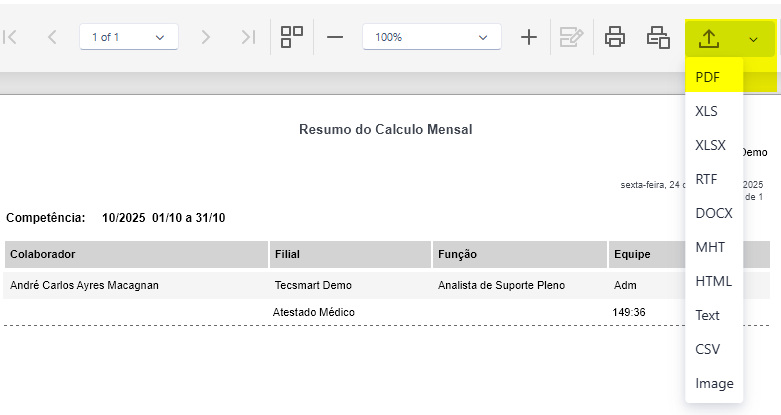Zoom in with the plus icon
The image size is (781, 415).
coord(528,37)
